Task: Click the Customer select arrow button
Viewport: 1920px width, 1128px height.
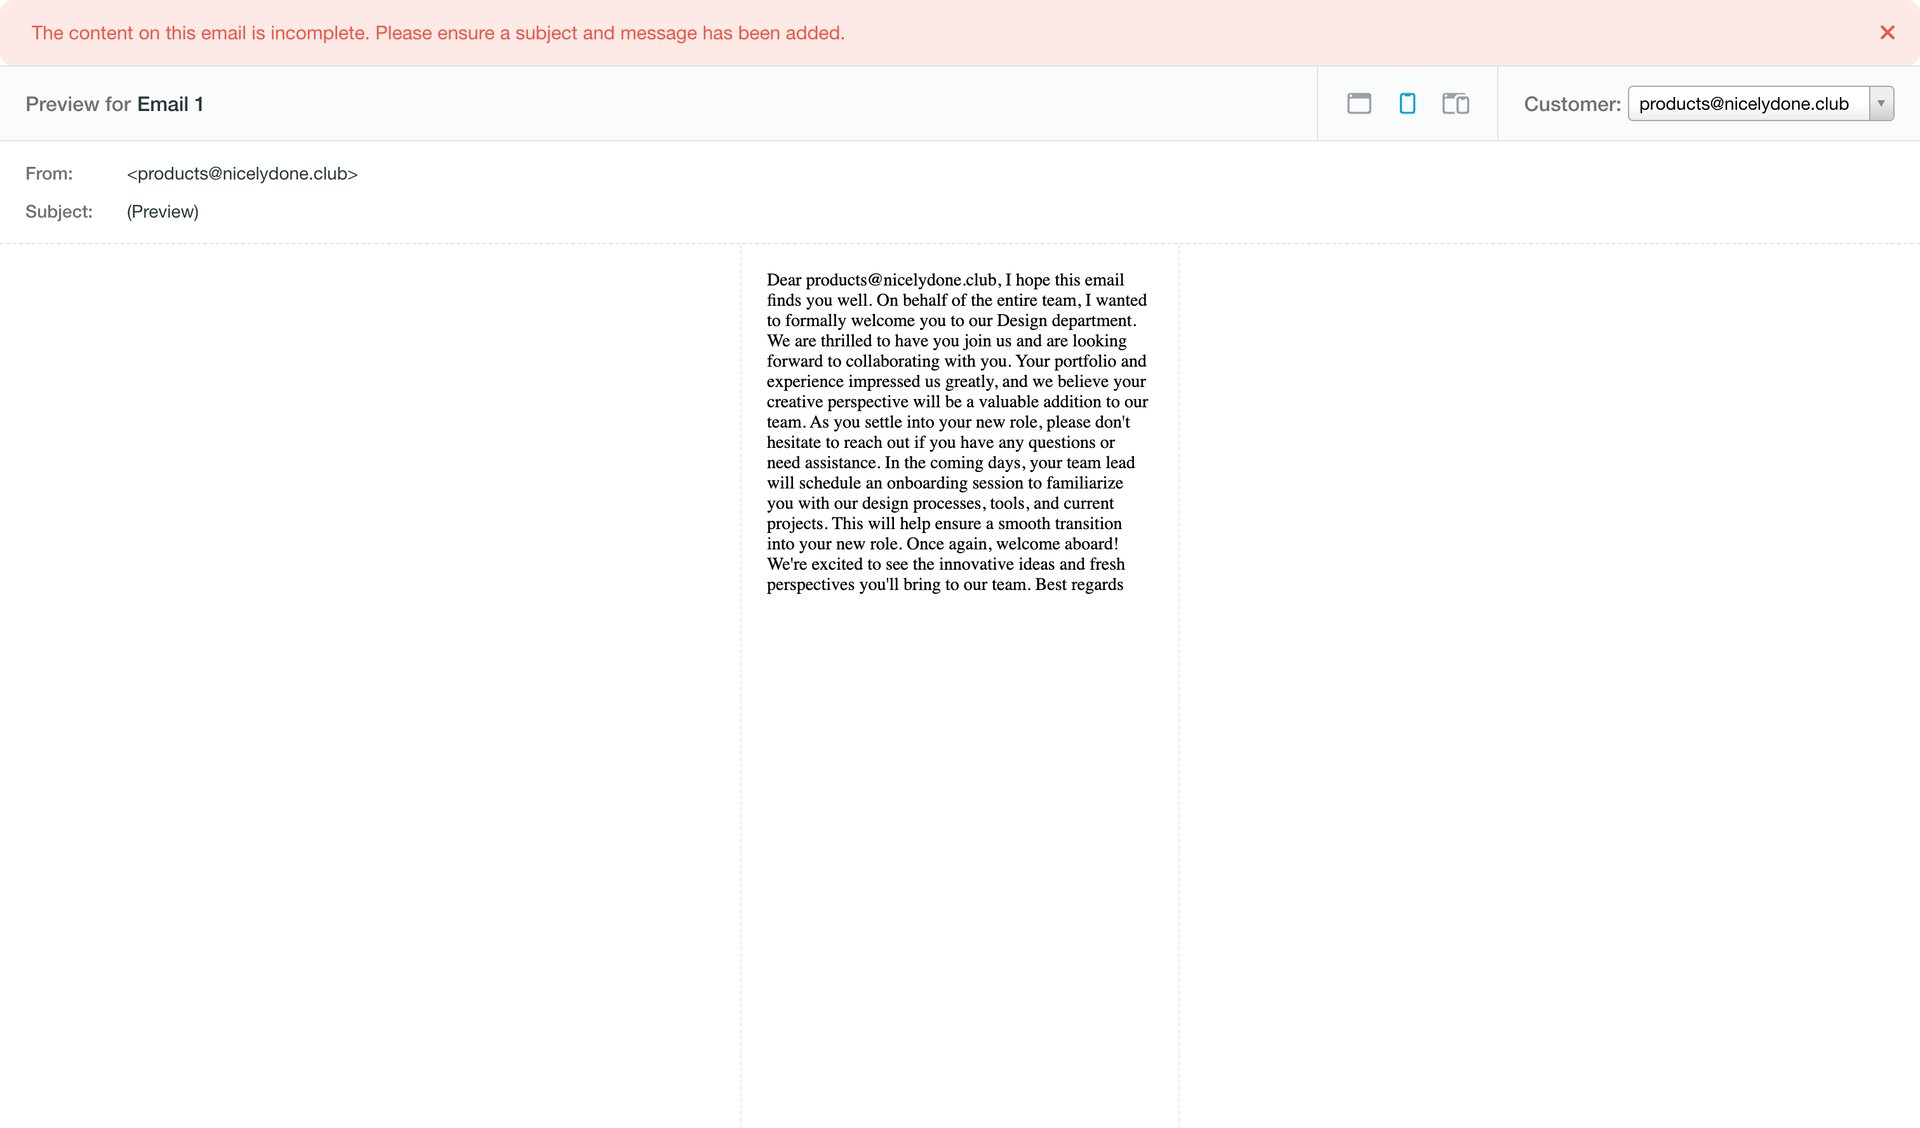Action: pos(1881,104)
